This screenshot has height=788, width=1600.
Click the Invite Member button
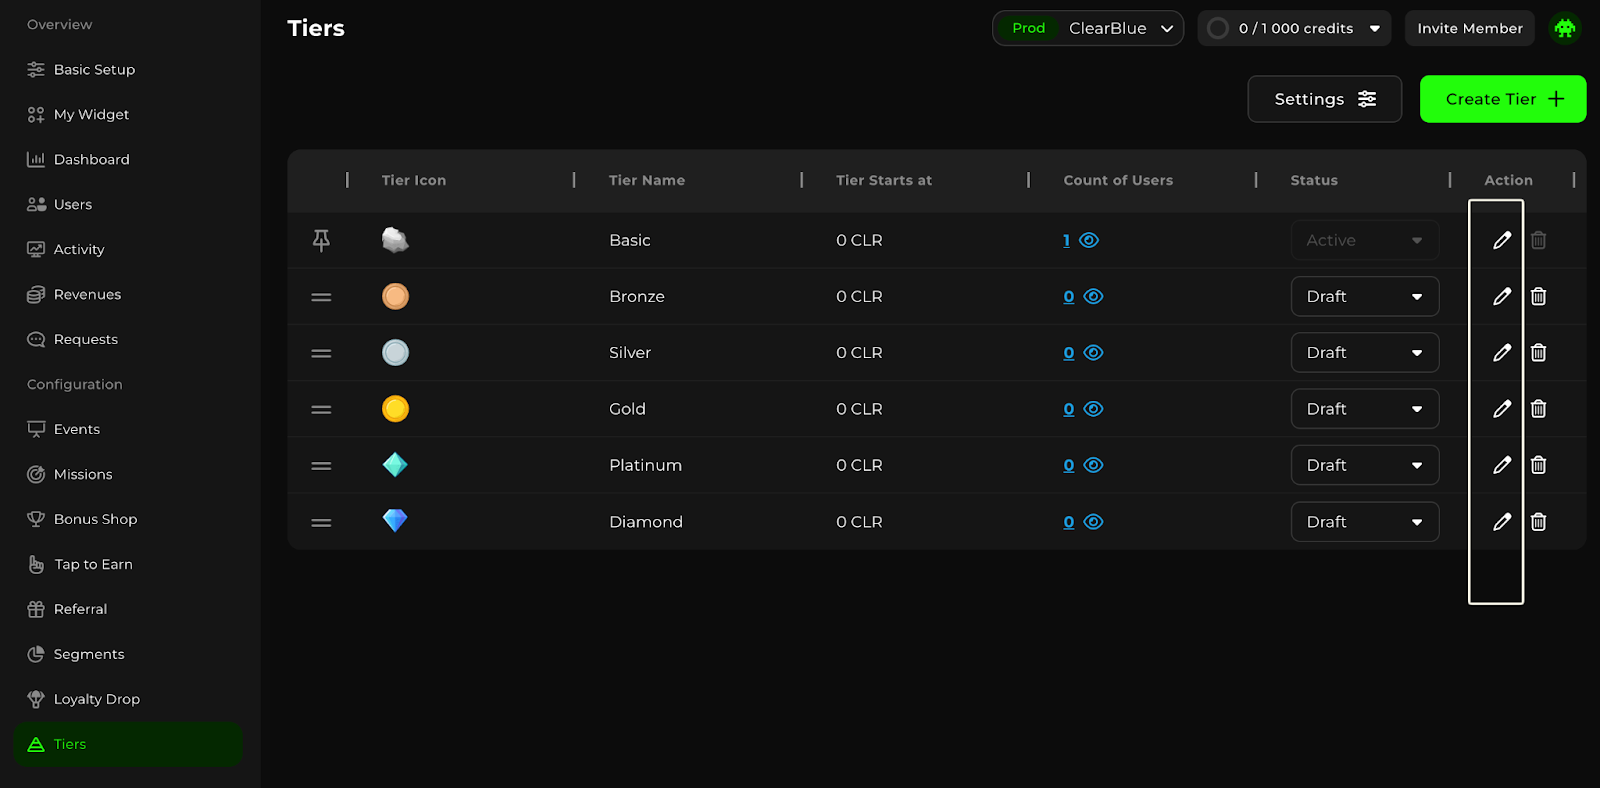click(1469, 28)
